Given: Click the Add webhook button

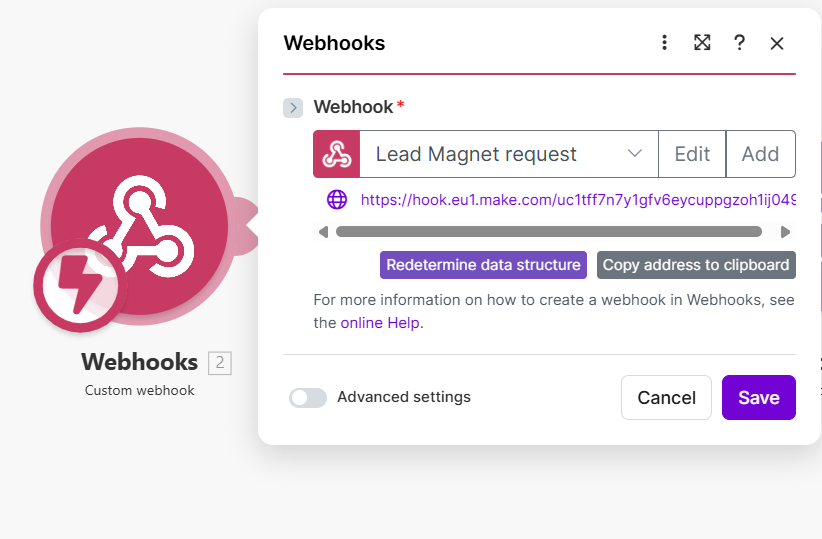Looking at the screenshot, I should pyautogui.click(x=760, y=154).
